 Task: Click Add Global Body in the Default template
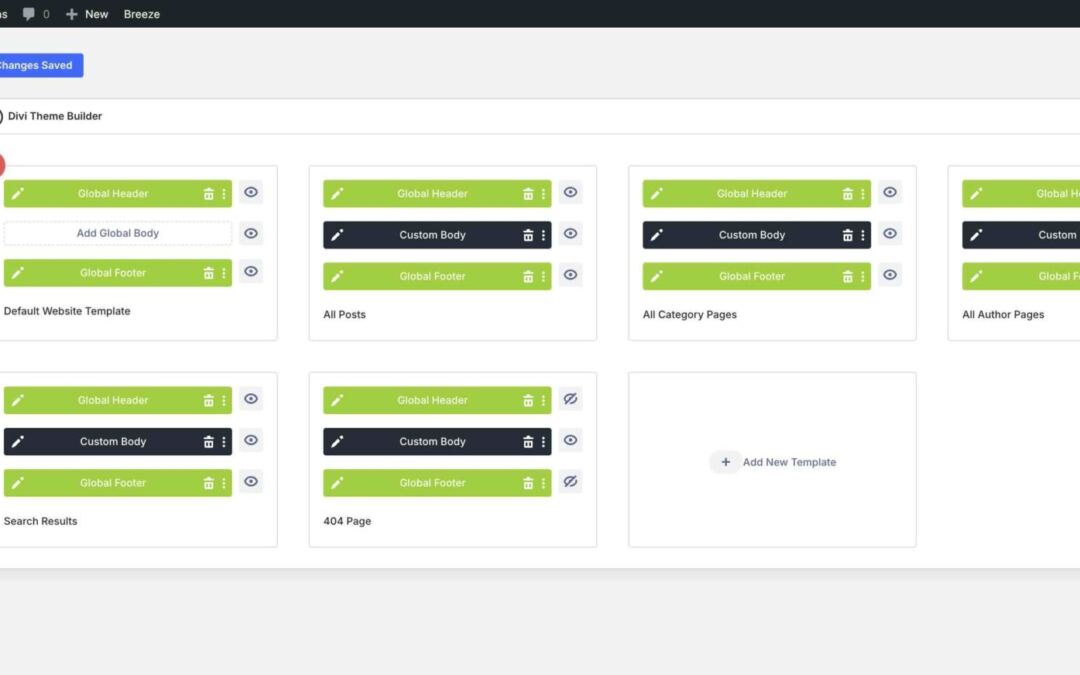(x=117, y=232)
